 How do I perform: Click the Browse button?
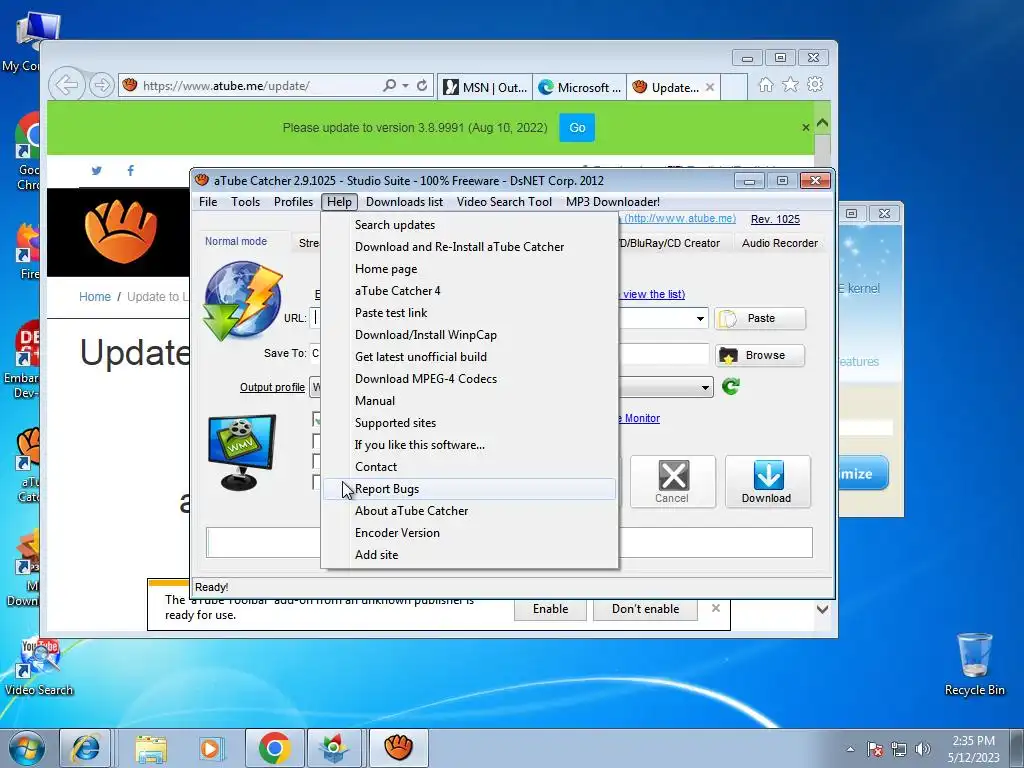pos(760,355)
